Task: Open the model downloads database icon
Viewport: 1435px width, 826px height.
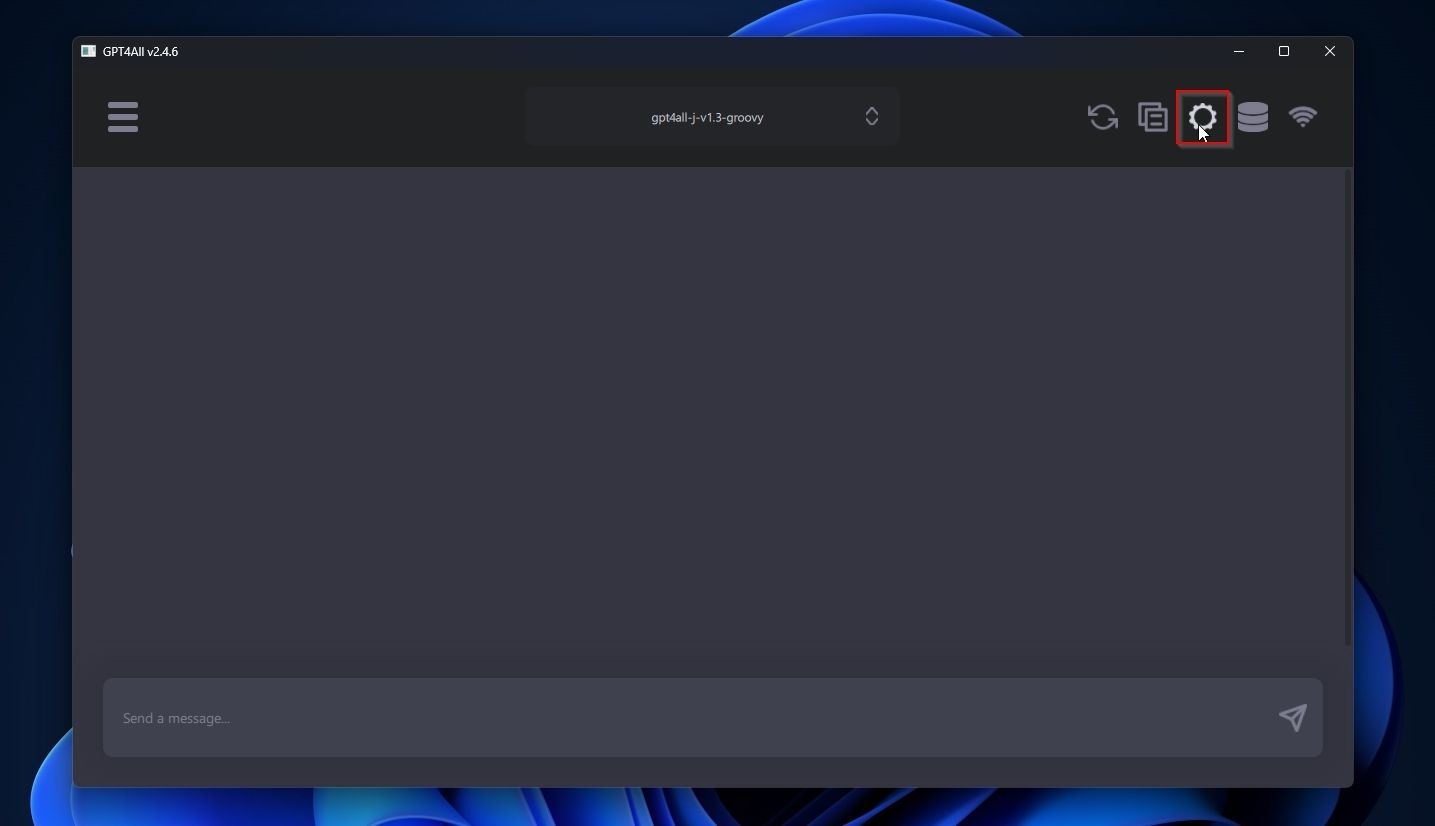Action: coord(1253,117)
